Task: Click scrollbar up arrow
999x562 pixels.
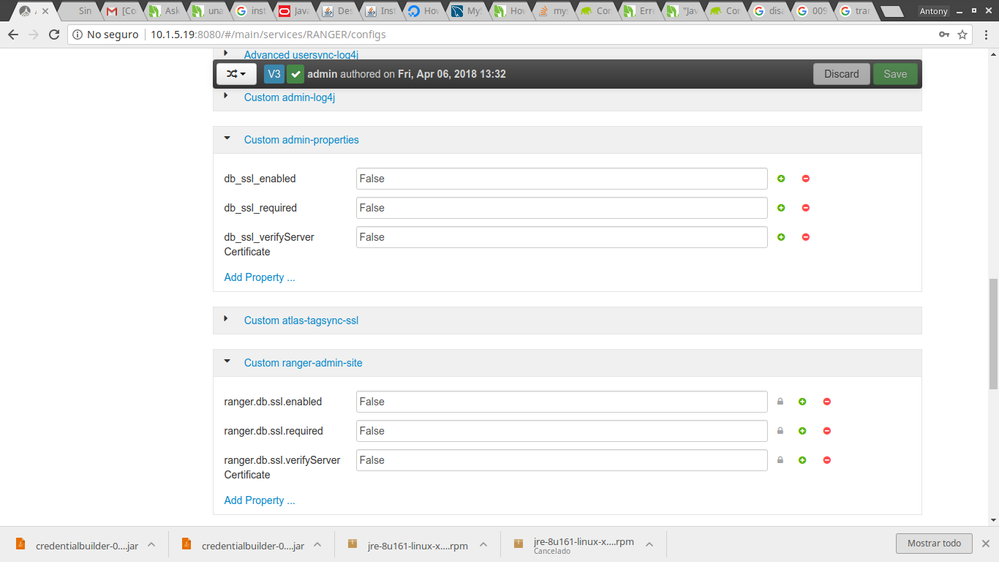Action: click(993, 55)
